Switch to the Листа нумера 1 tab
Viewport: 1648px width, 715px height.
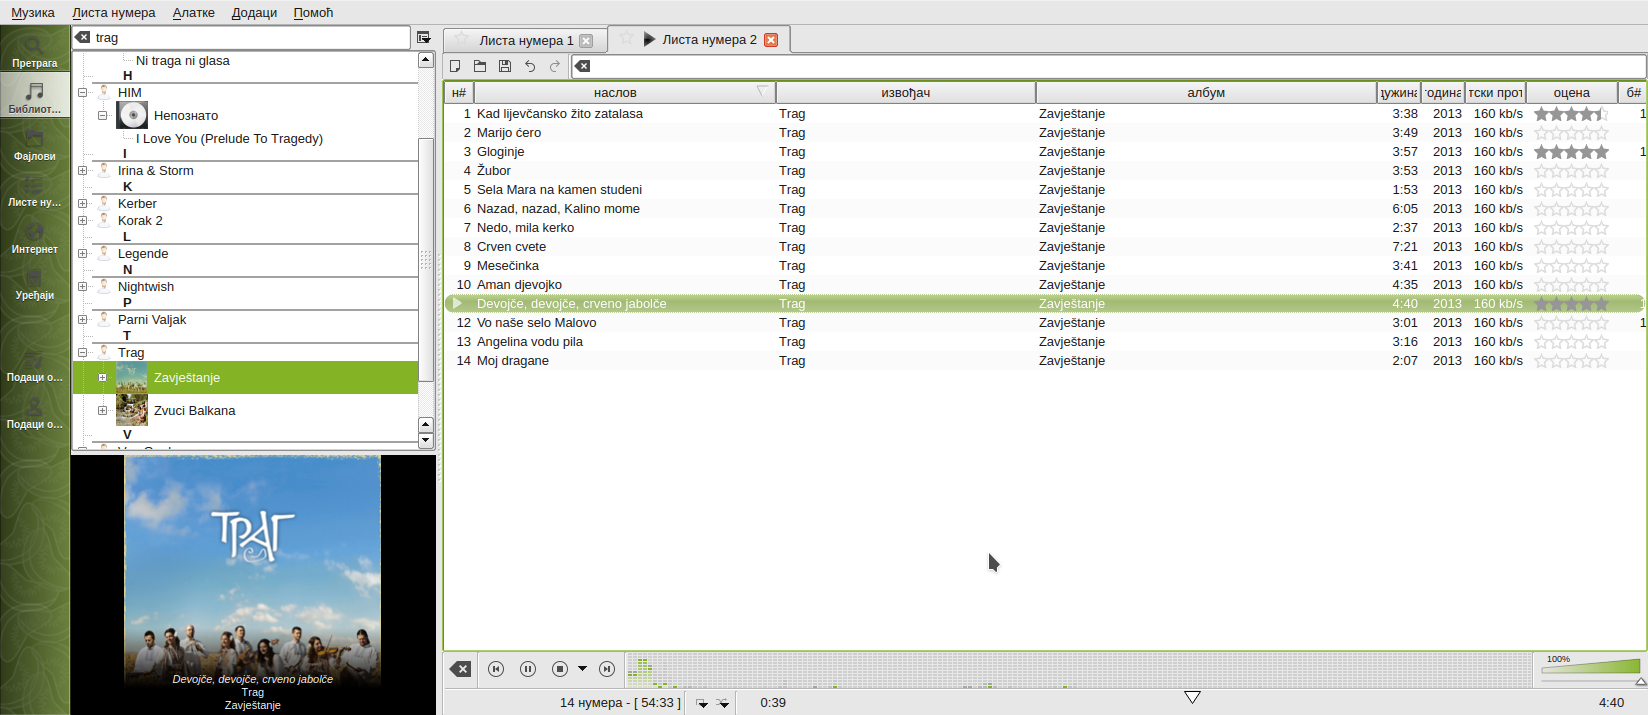[524, 41]
